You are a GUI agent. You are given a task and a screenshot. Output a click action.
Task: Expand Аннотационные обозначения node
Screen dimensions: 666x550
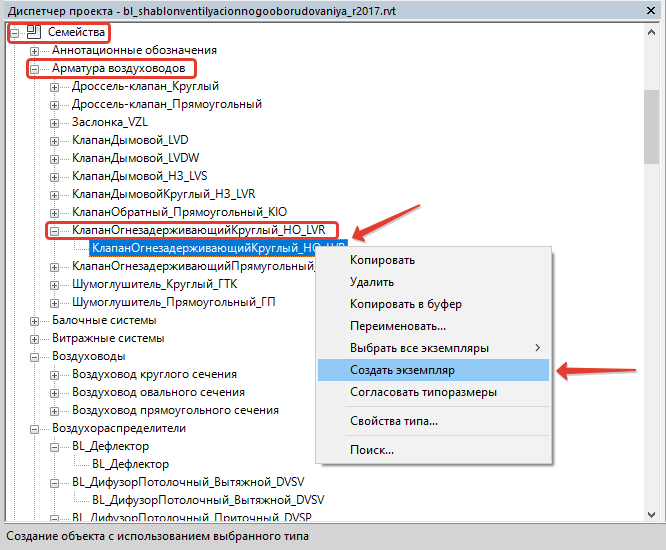tap(35, 50)
